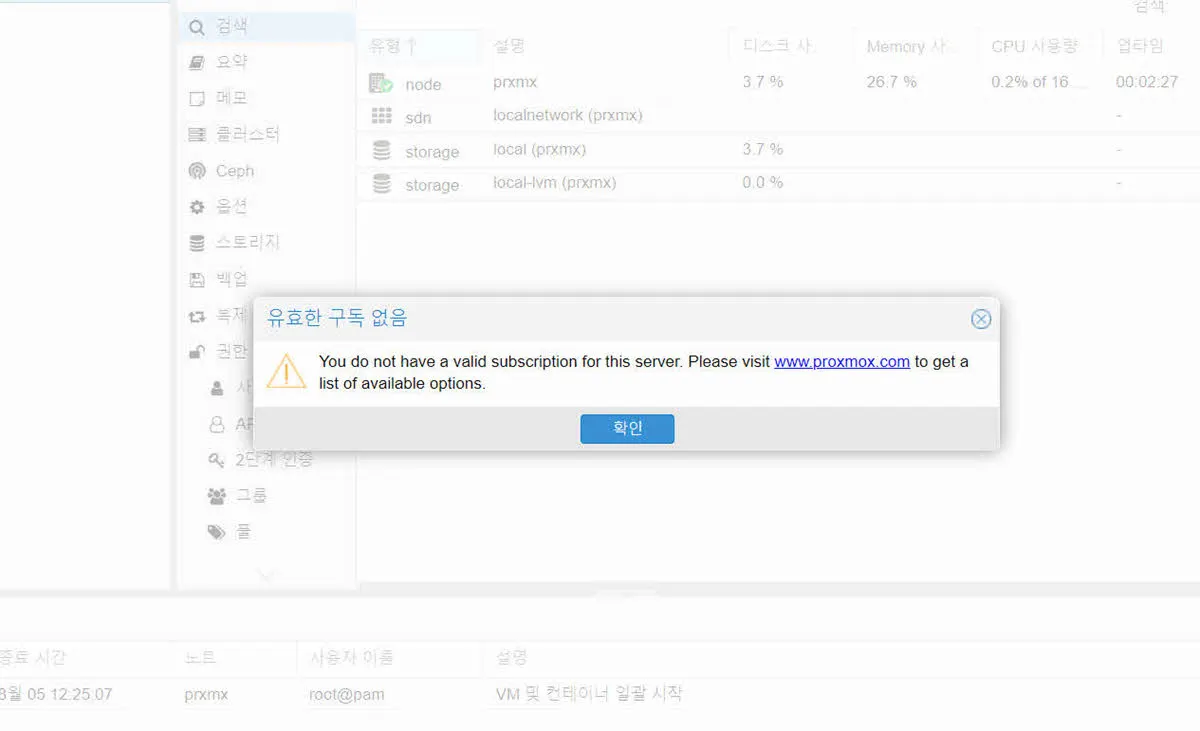Screen dimensions: 1200x731
Task: Select the local (prxmx) storage row
Action: 780,150
